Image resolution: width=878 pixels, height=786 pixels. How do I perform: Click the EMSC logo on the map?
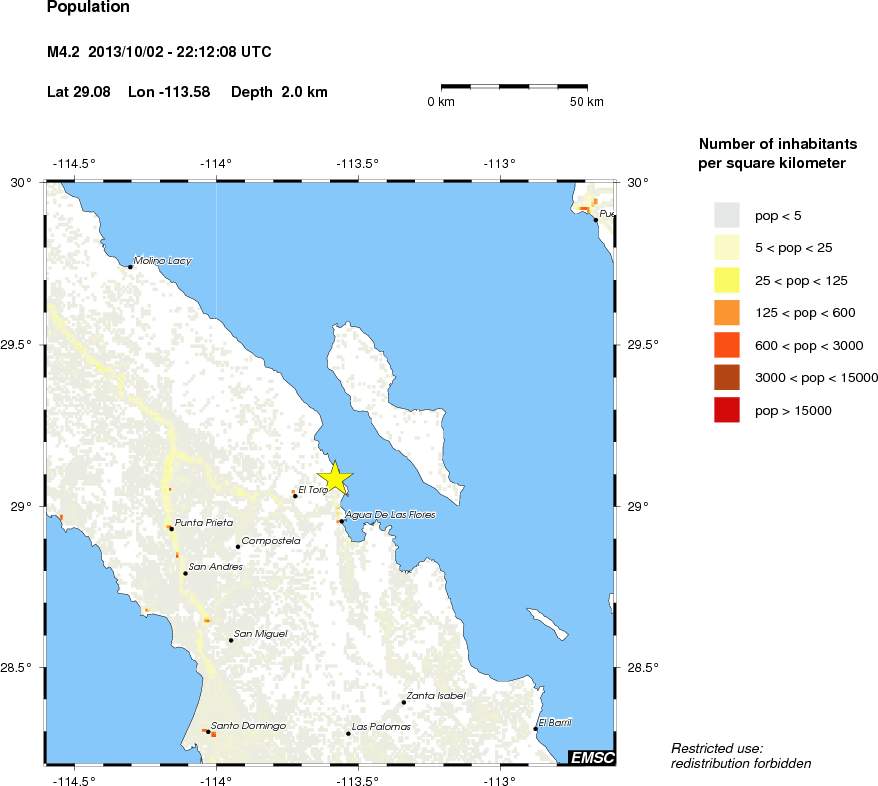tap(591, 758)
